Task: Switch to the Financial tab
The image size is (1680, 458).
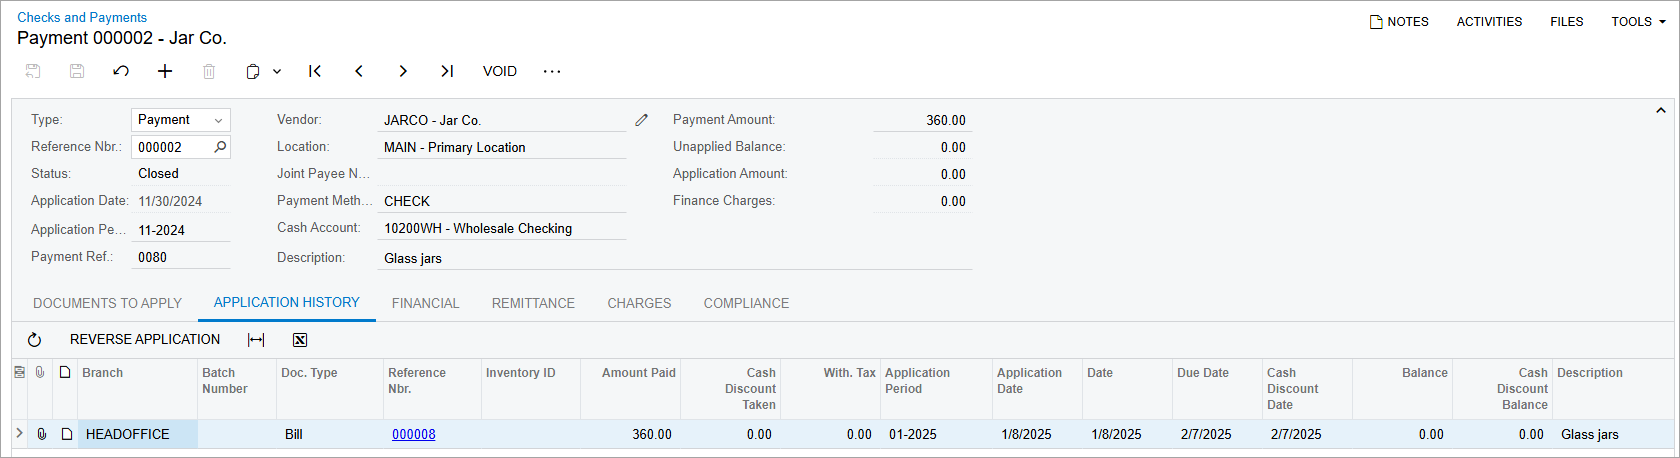Action: pos(425,303)
